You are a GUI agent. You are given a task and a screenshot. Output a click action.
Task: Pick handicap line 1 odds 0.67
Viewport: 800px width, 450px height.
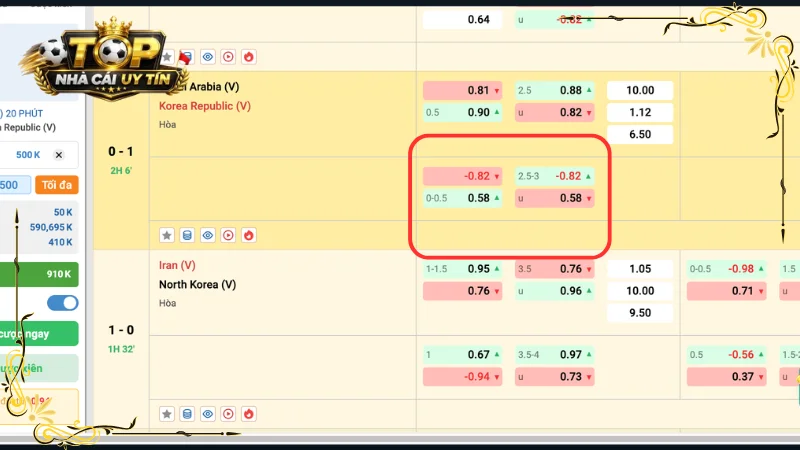tap(462, 355)
